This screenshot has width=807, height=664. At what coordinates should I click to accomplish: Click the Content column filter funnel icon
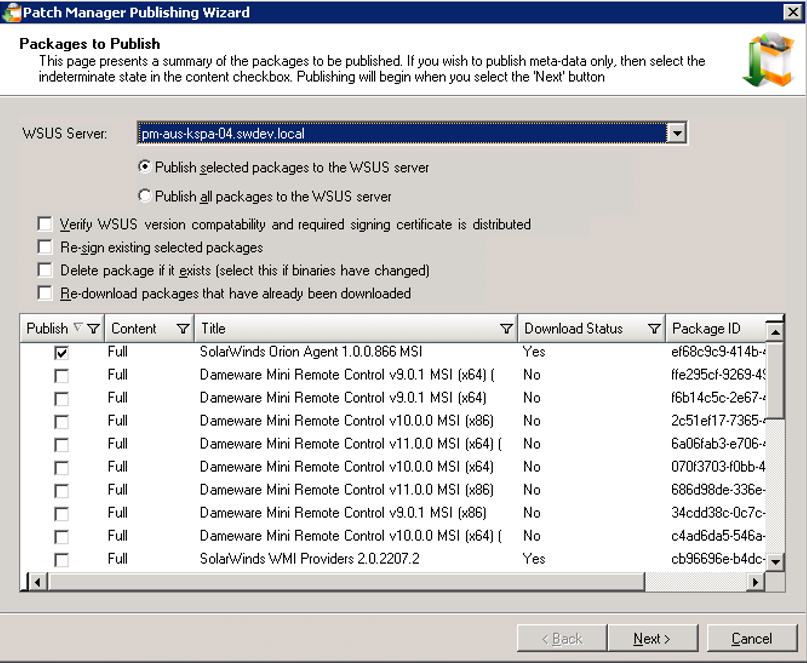[x=183, y=329]
